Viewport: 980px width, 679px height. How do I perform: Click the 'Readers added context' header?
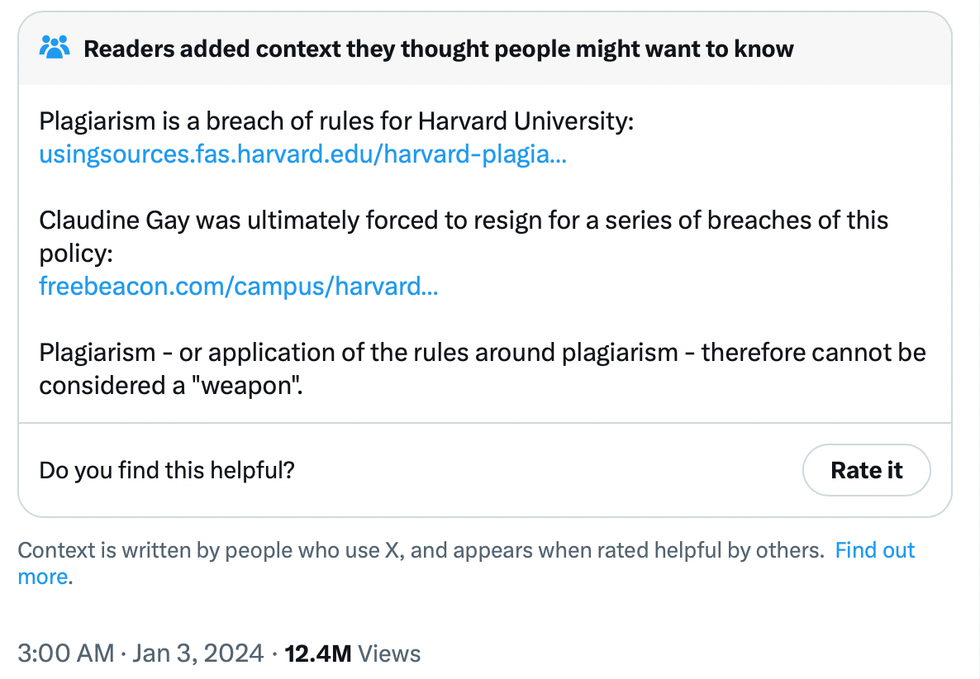pyautogui.click(x=438, y=48)
